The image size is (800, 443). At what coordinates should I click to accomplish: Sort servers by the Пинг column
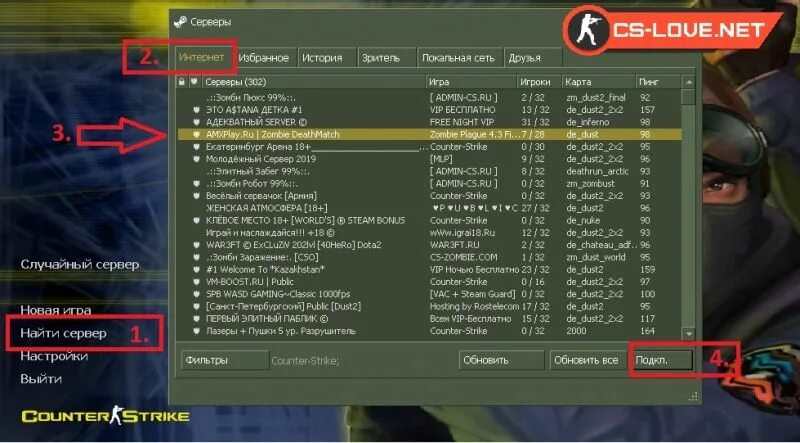658,82
